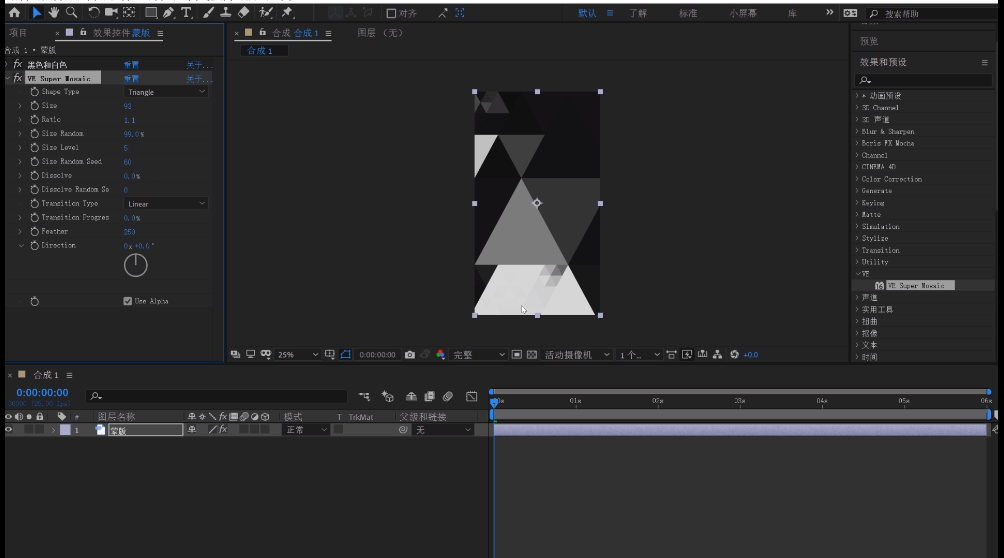This screenshot has width=1004, height=558.
Task: Click the Direction angle dial
Action: [x=135, y=266]
